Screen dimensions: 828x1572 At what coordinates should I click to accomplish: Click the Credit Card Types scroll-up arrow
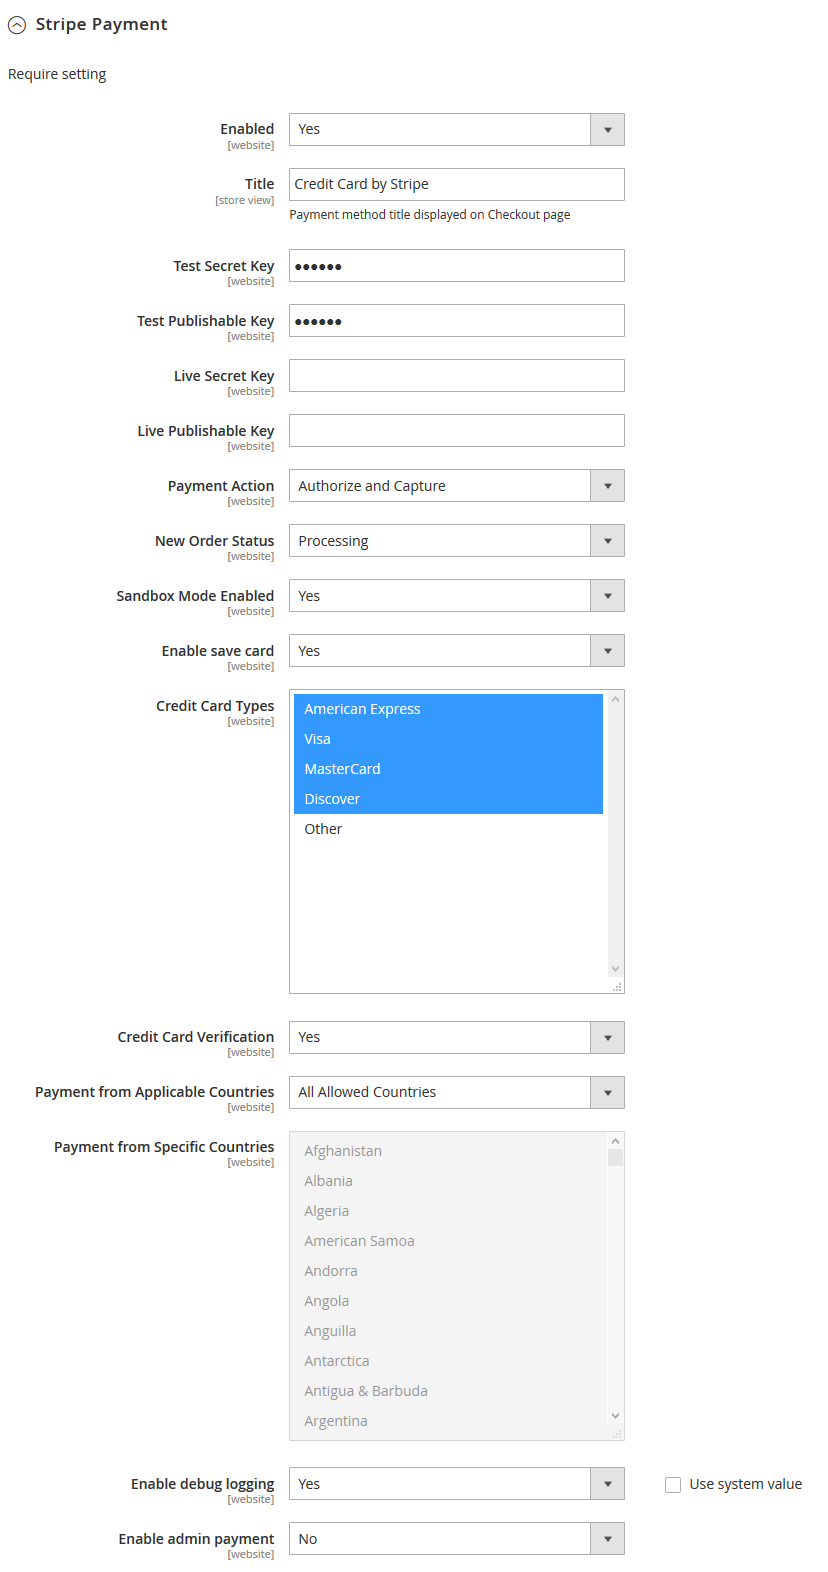pos(615,699)
